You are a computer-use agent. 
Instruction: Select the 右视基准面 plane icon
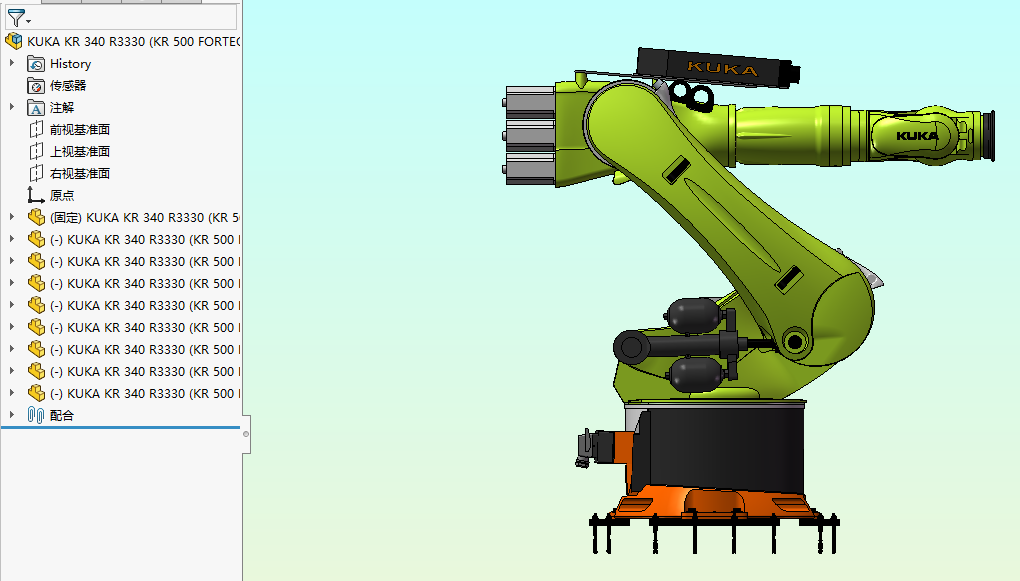[x=36, y=174]
